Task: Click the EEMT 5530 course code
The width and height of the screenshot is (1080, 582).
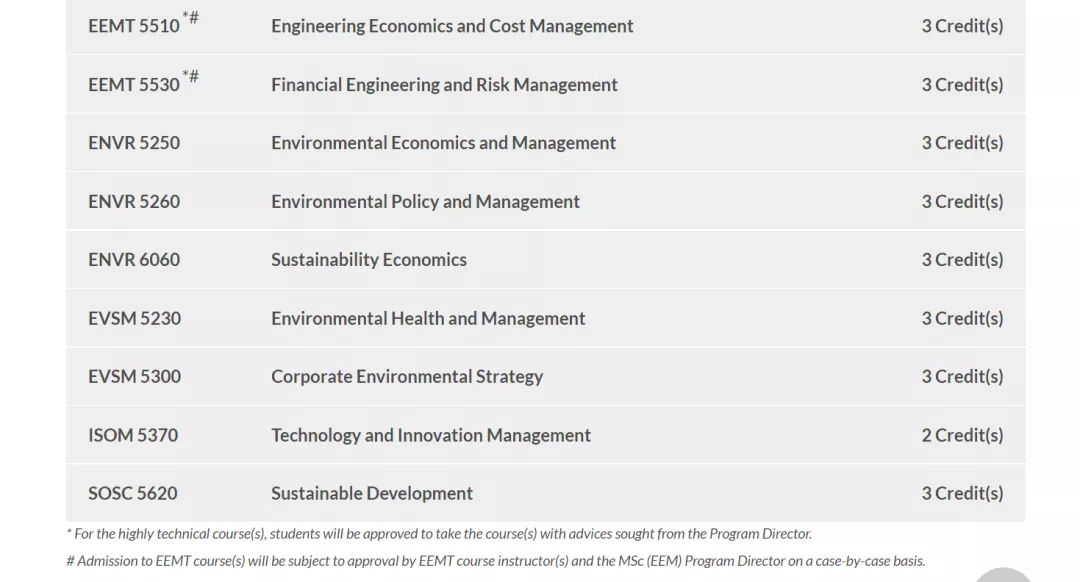Action: [x=134, y=85]
